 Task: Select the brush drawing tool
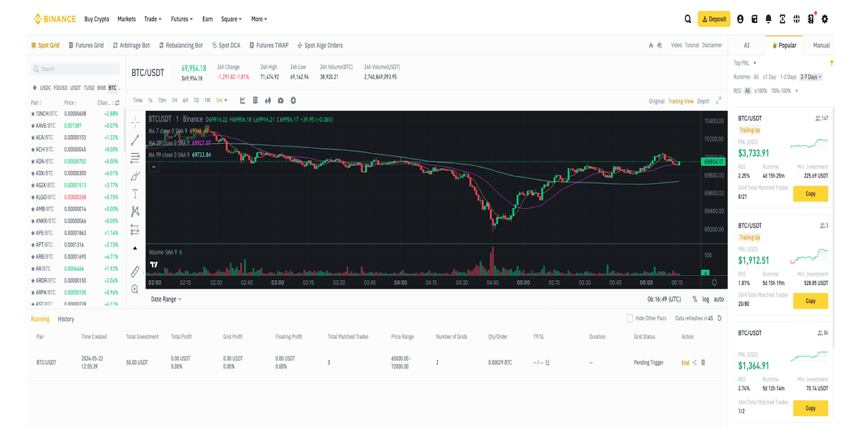[135, 176]
